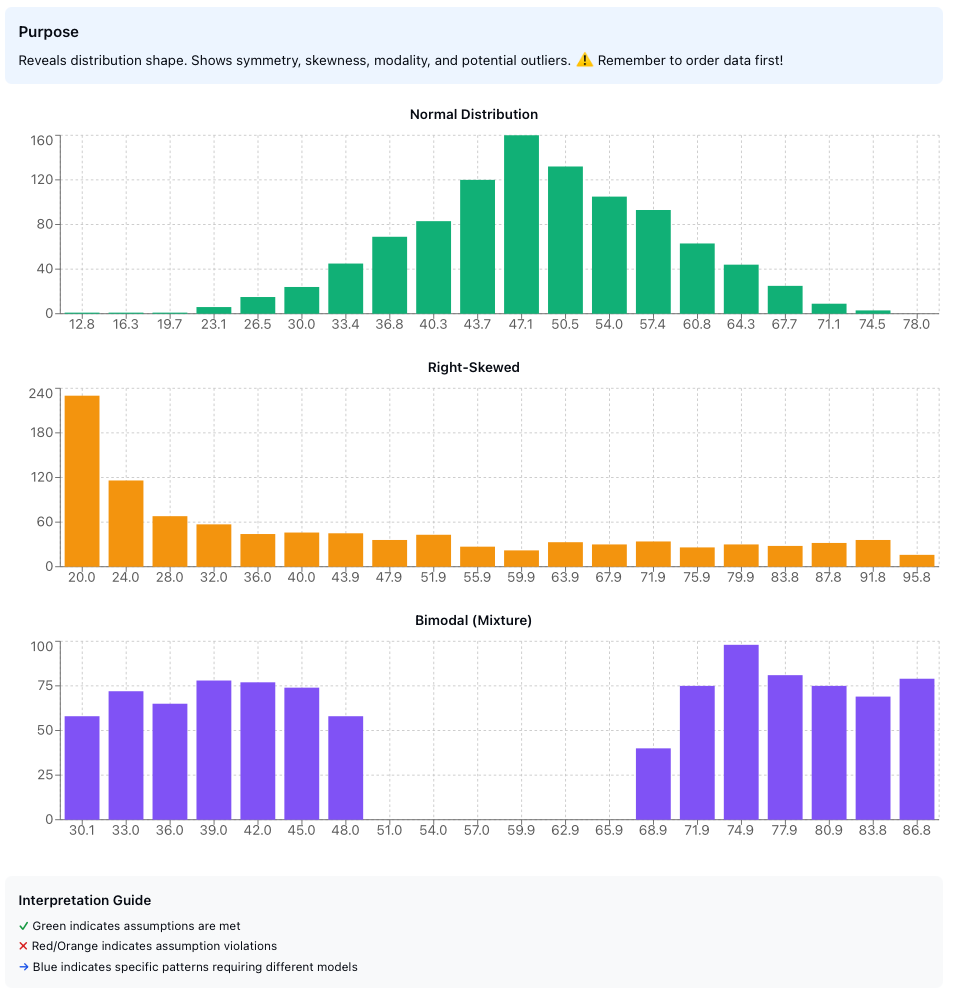The height and width of the screenshot is (997, 955).
Task: Click the 59.9 axis label on the Bimodal chart
Action: click(521, 830)
